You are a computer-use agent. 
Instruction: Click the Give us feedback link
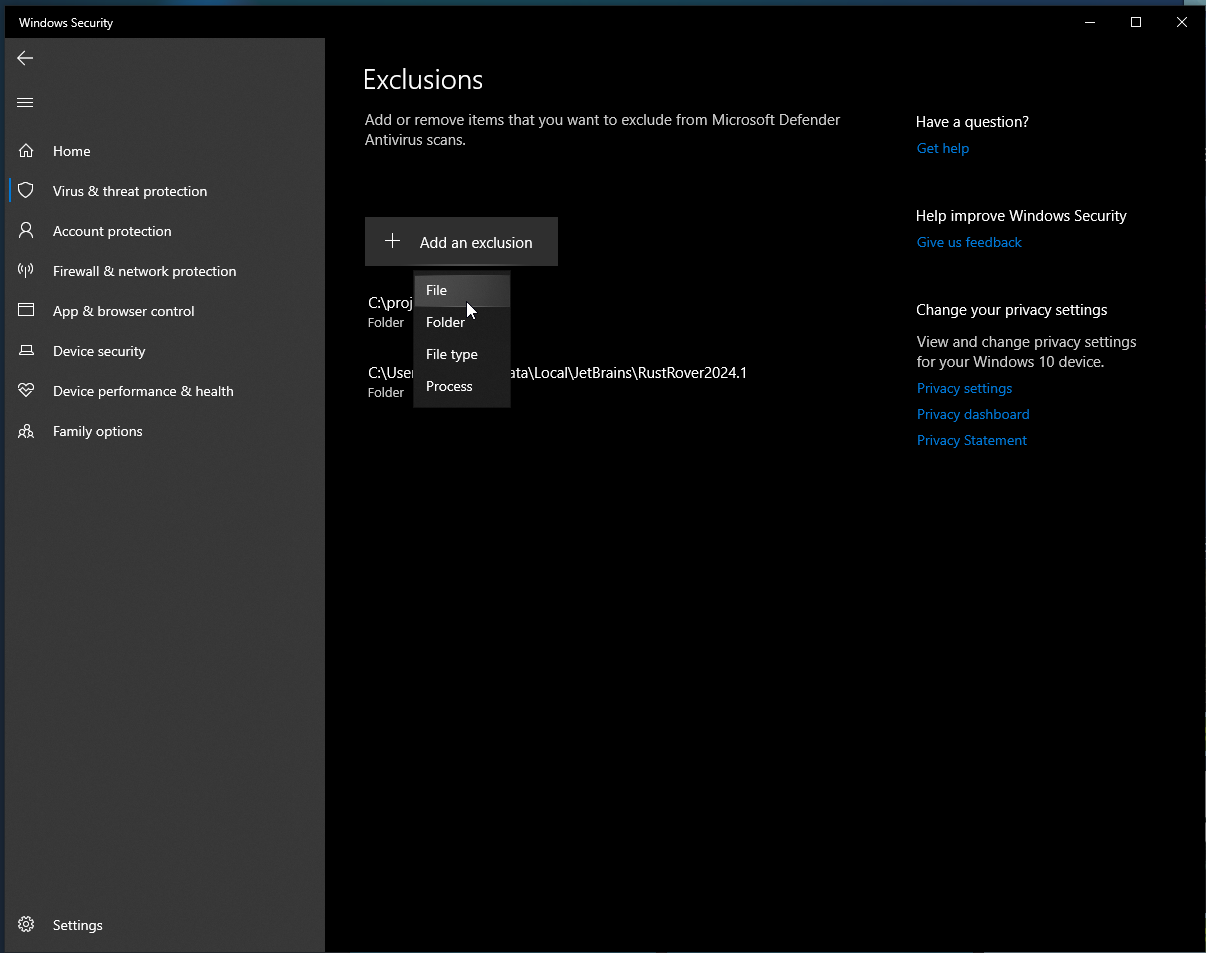pos(969,242)
